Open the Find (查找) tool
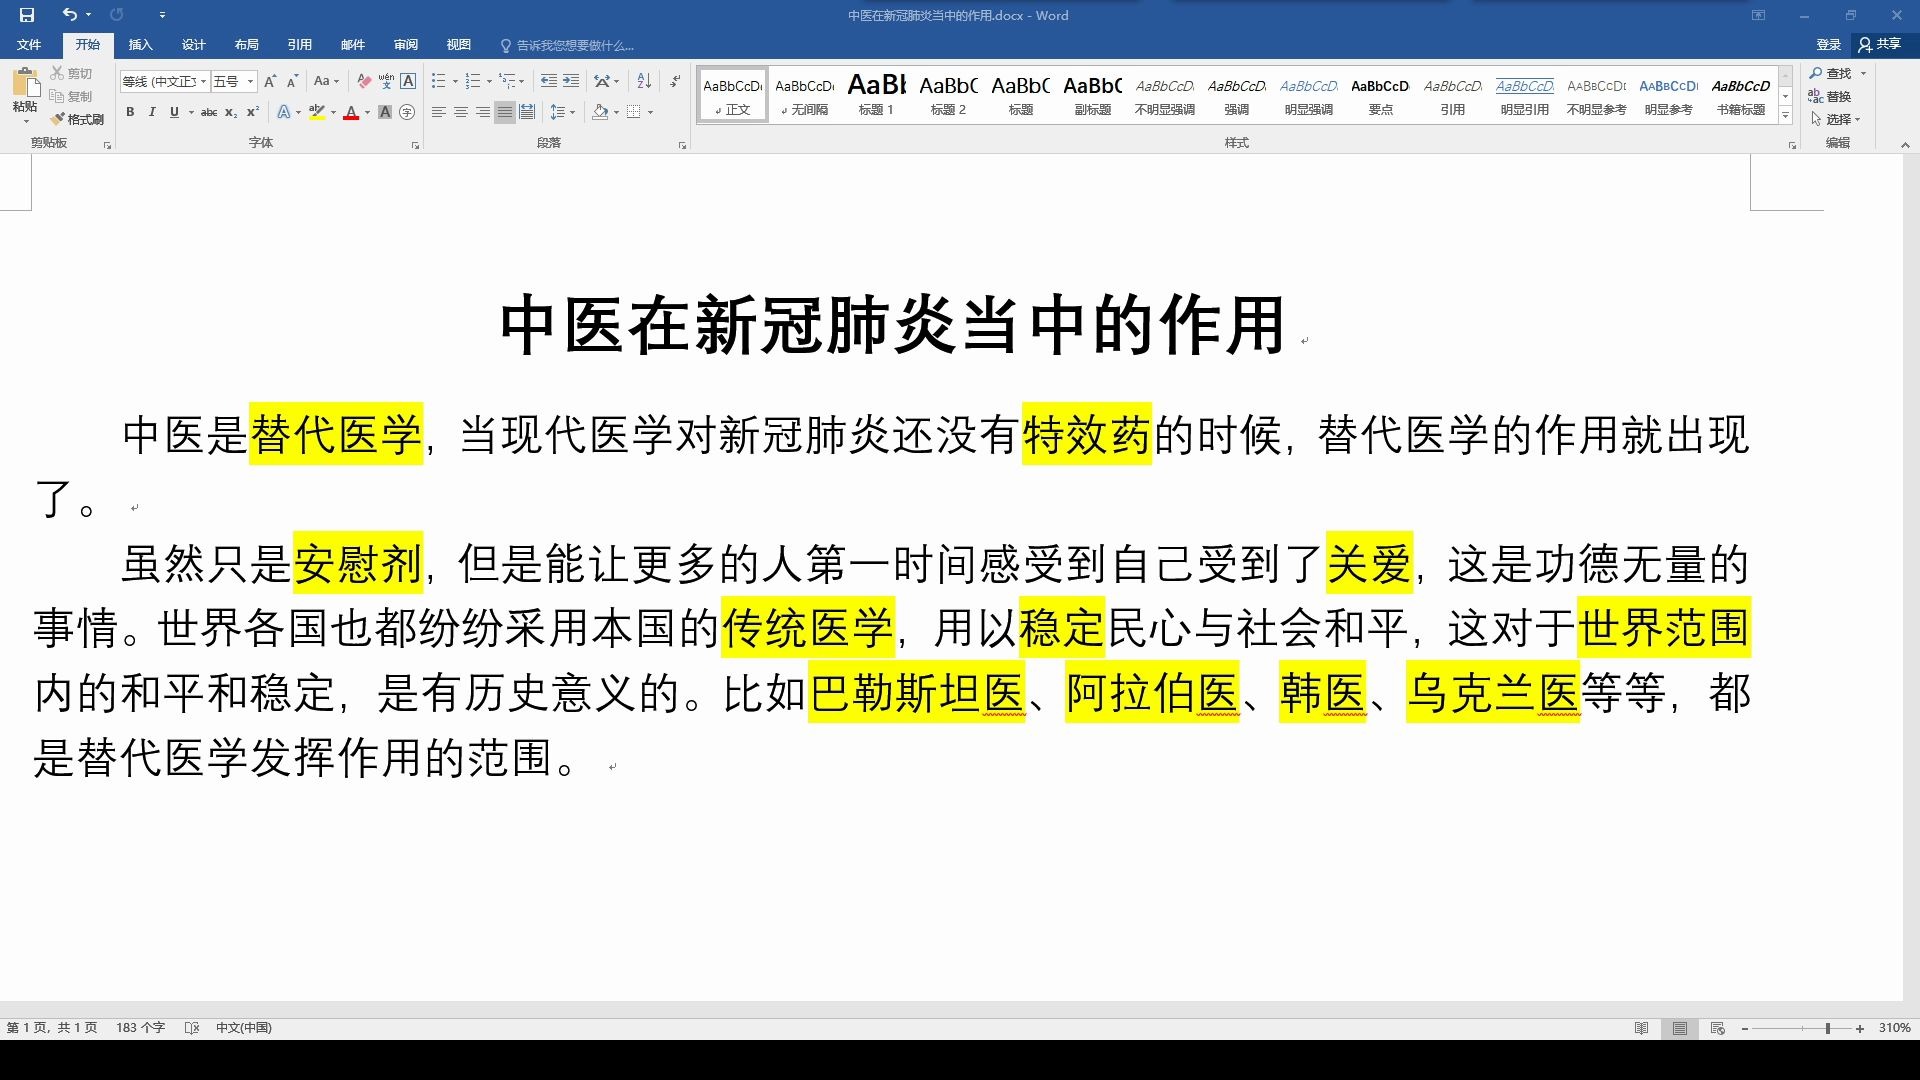The height and width of the screenshot is (1080, 1920). point(1836,73)
